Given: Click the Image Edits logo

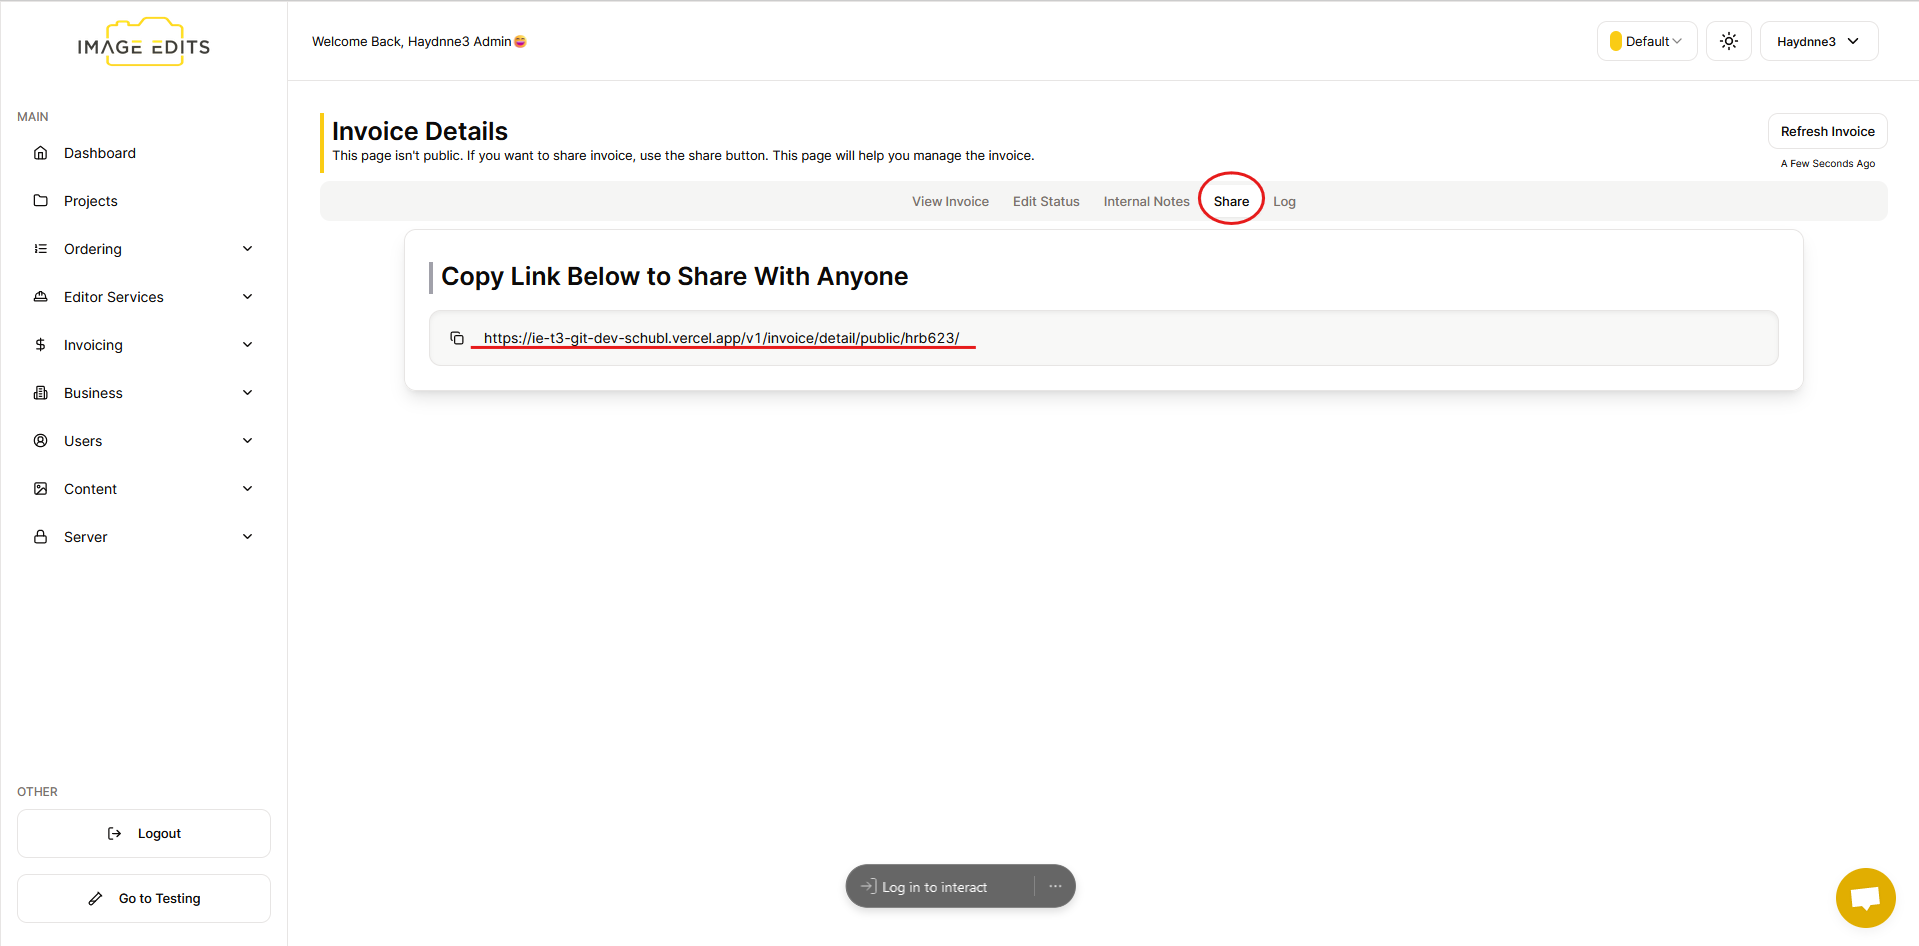Looking at the screenshot, I should (144, 44).
